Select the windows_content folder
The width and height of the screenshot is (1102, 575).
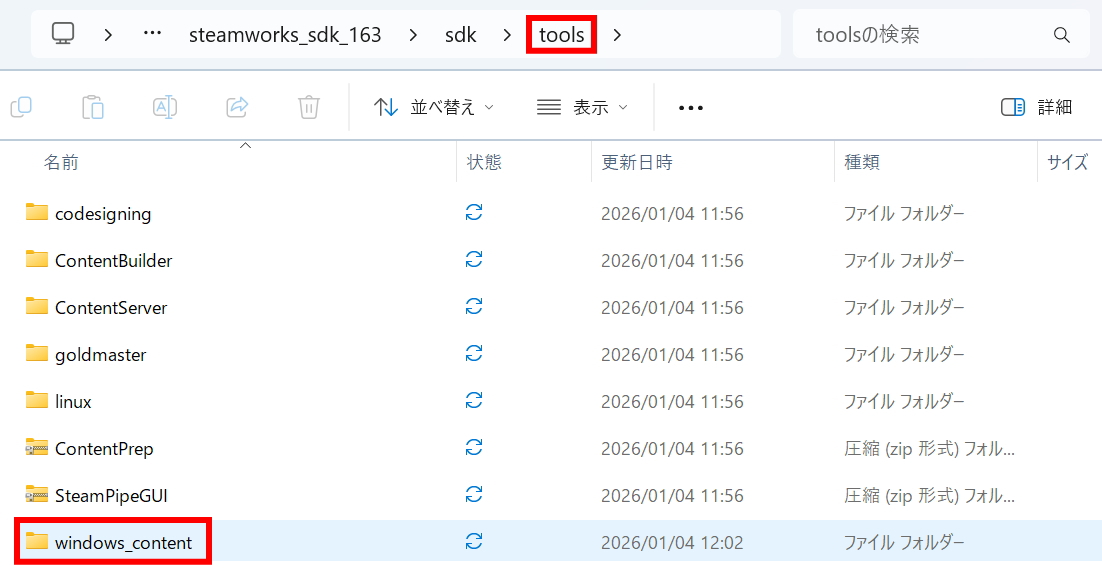(x=121, y=542)
